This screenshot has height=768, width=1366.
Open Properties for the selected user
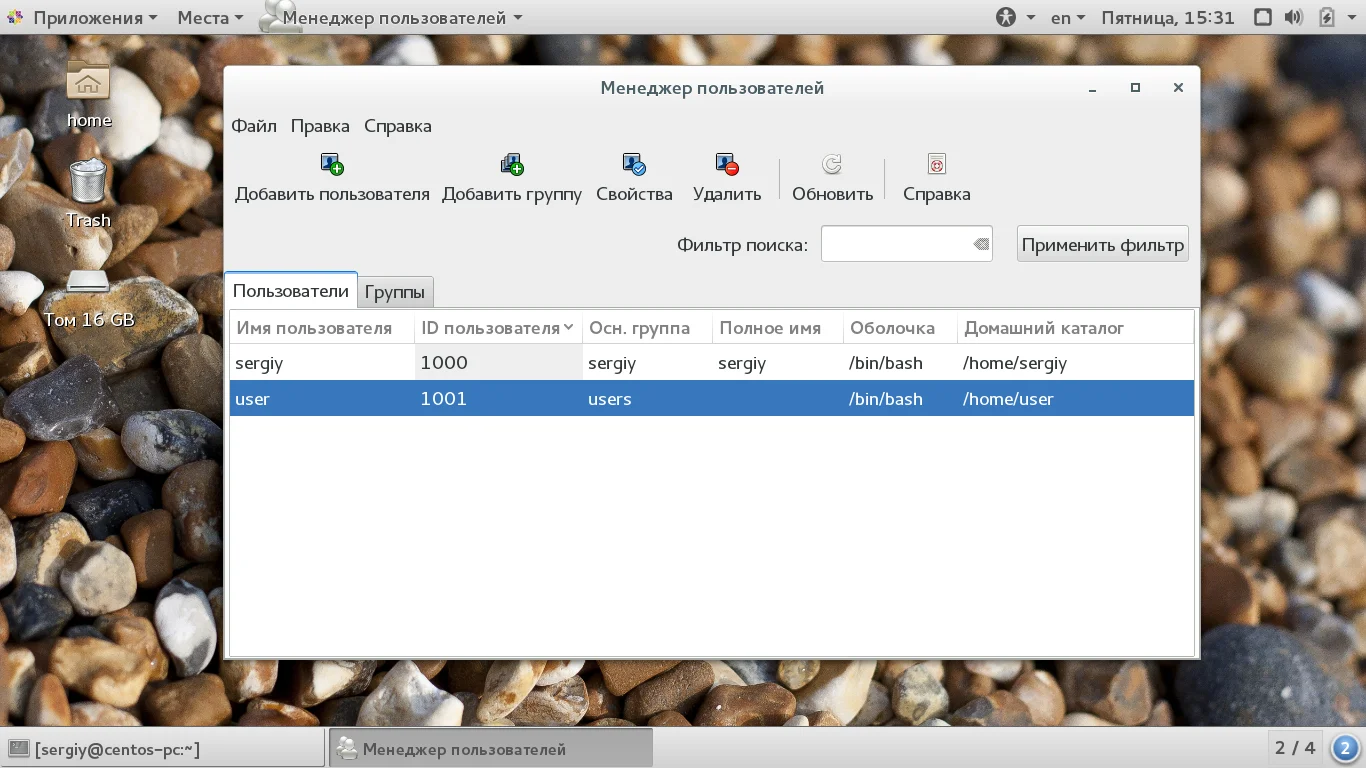coord(634,164)
